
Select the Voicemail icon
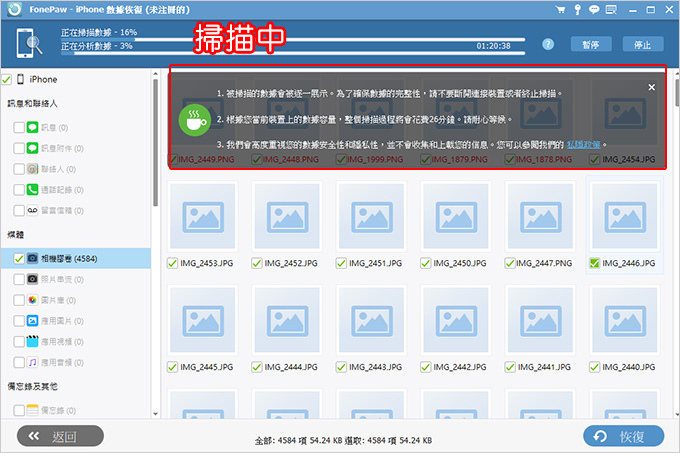(x=33, y=210)
